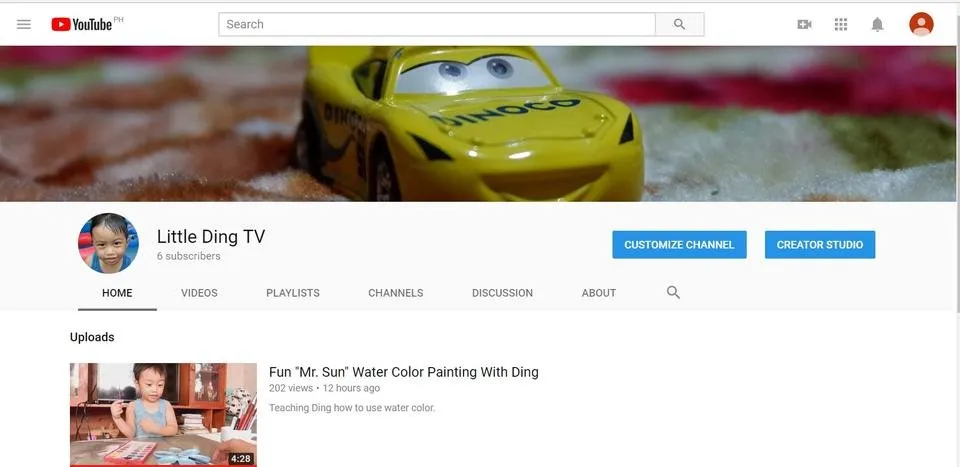Play the water color painting video thumbnail
The width and height of the screenshot is (960, 467).
coord(163,414)
